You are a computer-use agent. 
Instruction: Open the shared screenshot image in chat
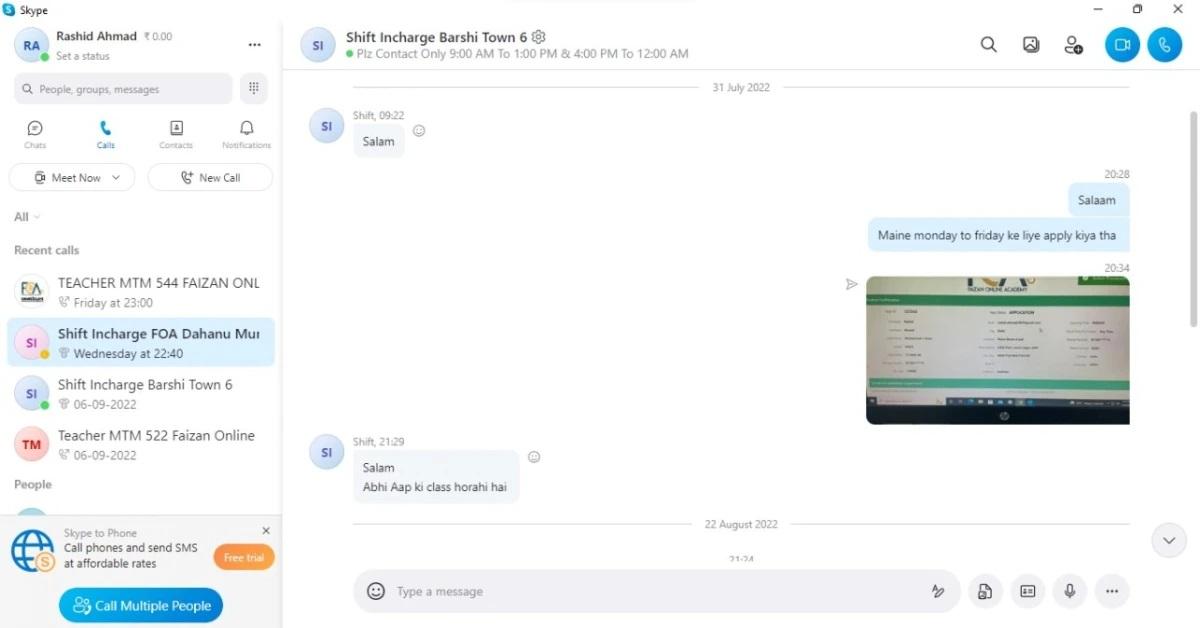997,350
